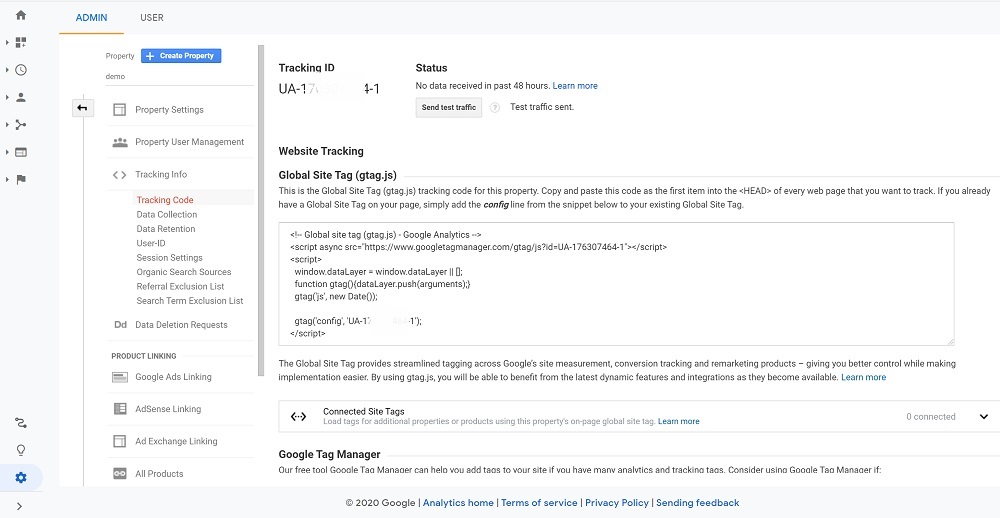
Task: Expand the Connected Site Tags section
Action: [983, 417]
